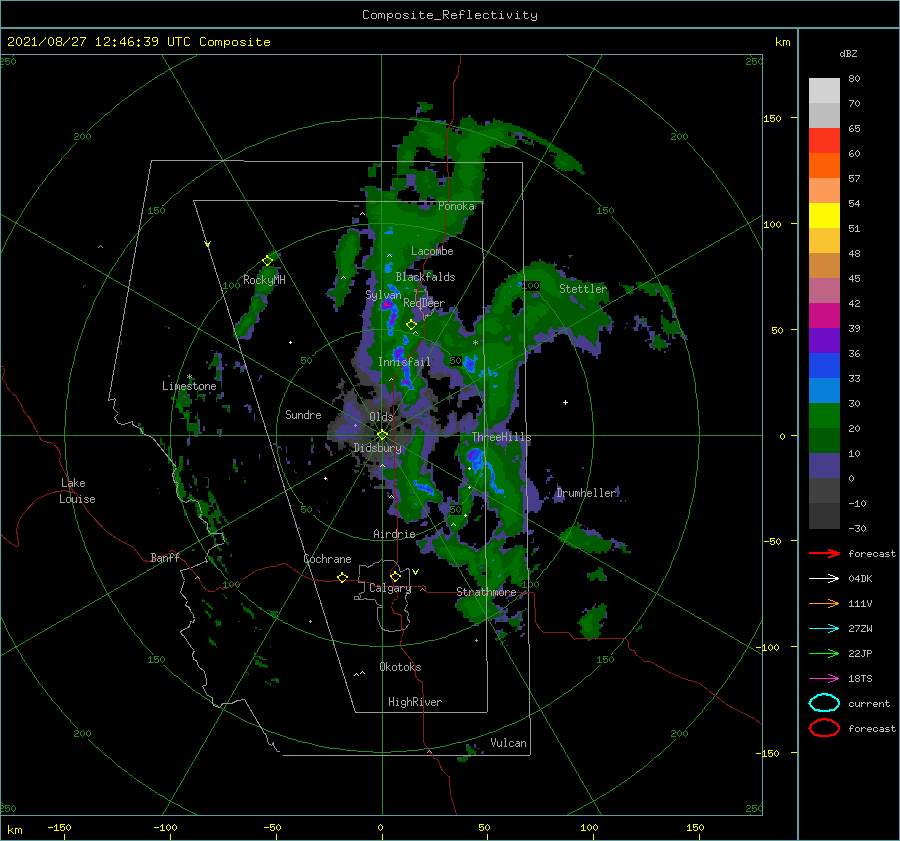The height and width of the screenshot is (841, 900).
Task: Click the Drumheller town label
Action: coord(587,493)
